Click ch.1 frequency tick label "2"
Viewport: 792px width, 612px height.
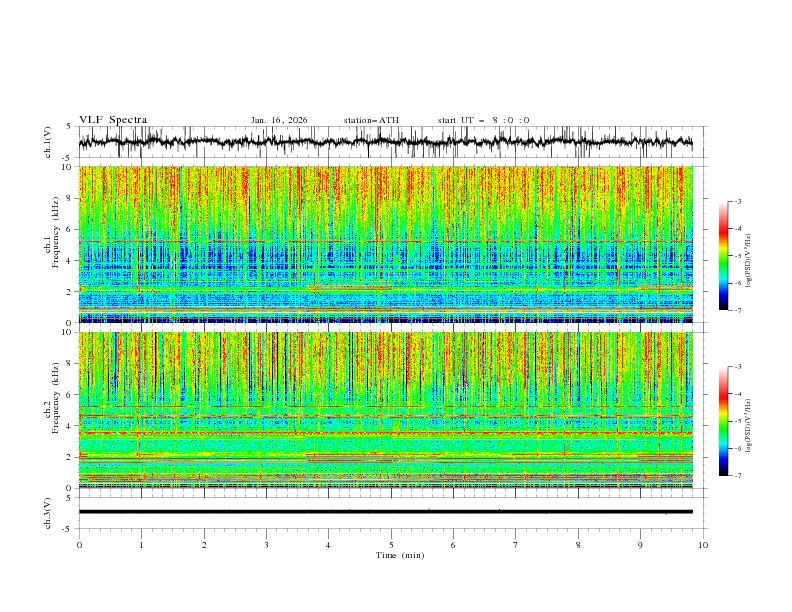coord(71,292)
